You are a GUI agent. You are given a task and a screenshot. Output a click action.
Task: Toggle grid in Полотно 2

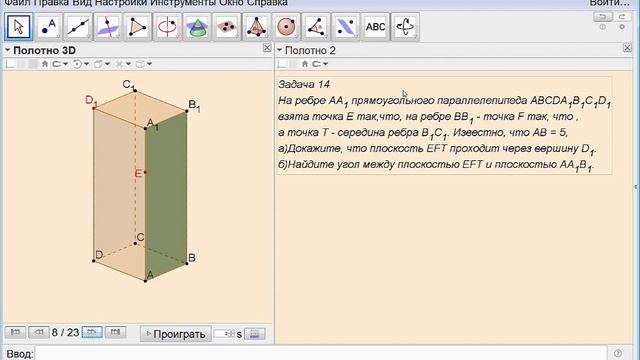(293, 64)
